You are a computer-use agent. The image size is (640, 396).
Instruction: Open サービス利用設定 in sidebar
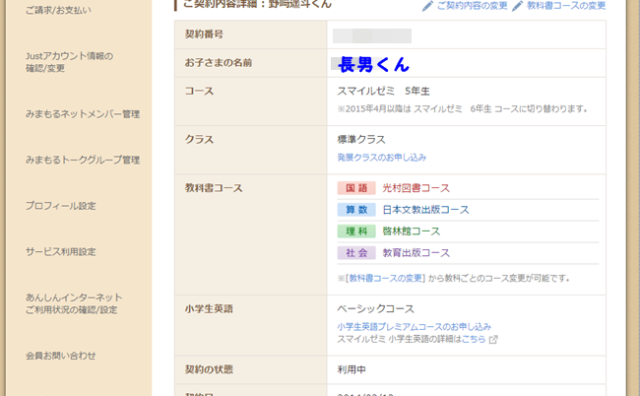click(61, 251)
